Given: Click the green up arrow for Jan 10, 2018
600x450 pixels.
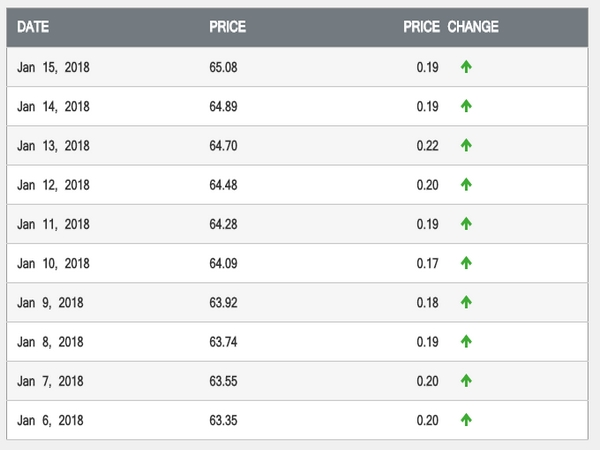Looking at the screenshot, I should 466,263.
